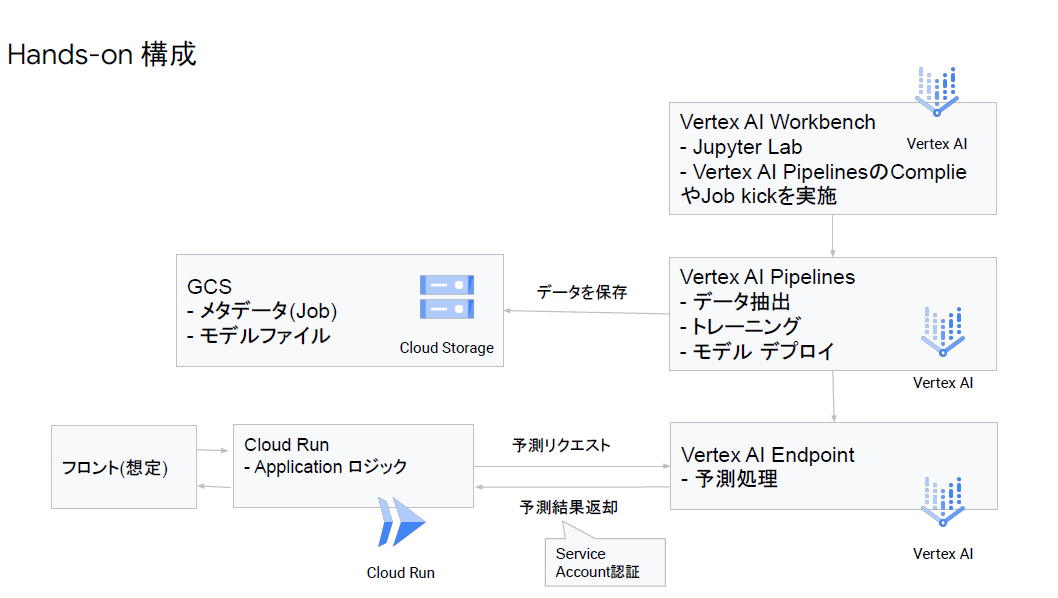1058x598 pixels.
Task: Click the "Application ロジック" text in Cloud Run box
Action: 326,467
